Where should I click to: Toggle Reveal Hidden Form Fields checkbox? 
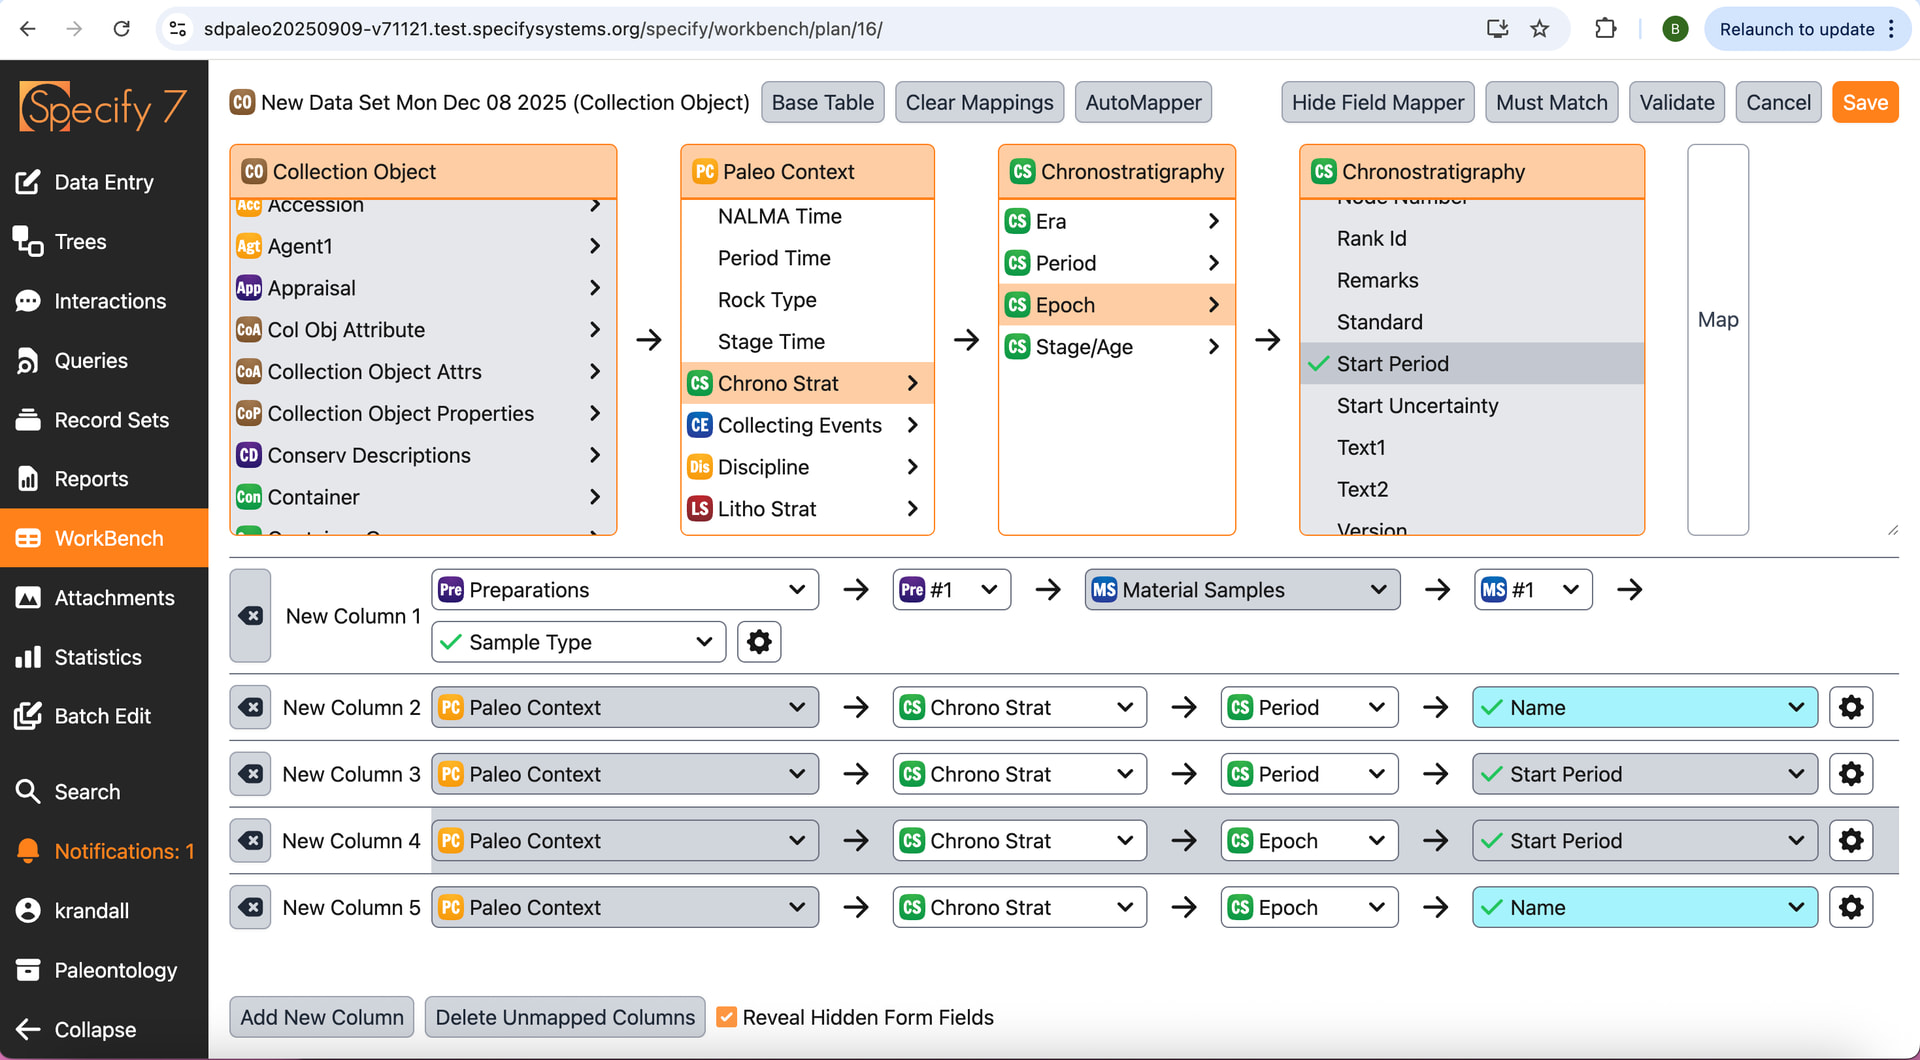coord(727,1018)
